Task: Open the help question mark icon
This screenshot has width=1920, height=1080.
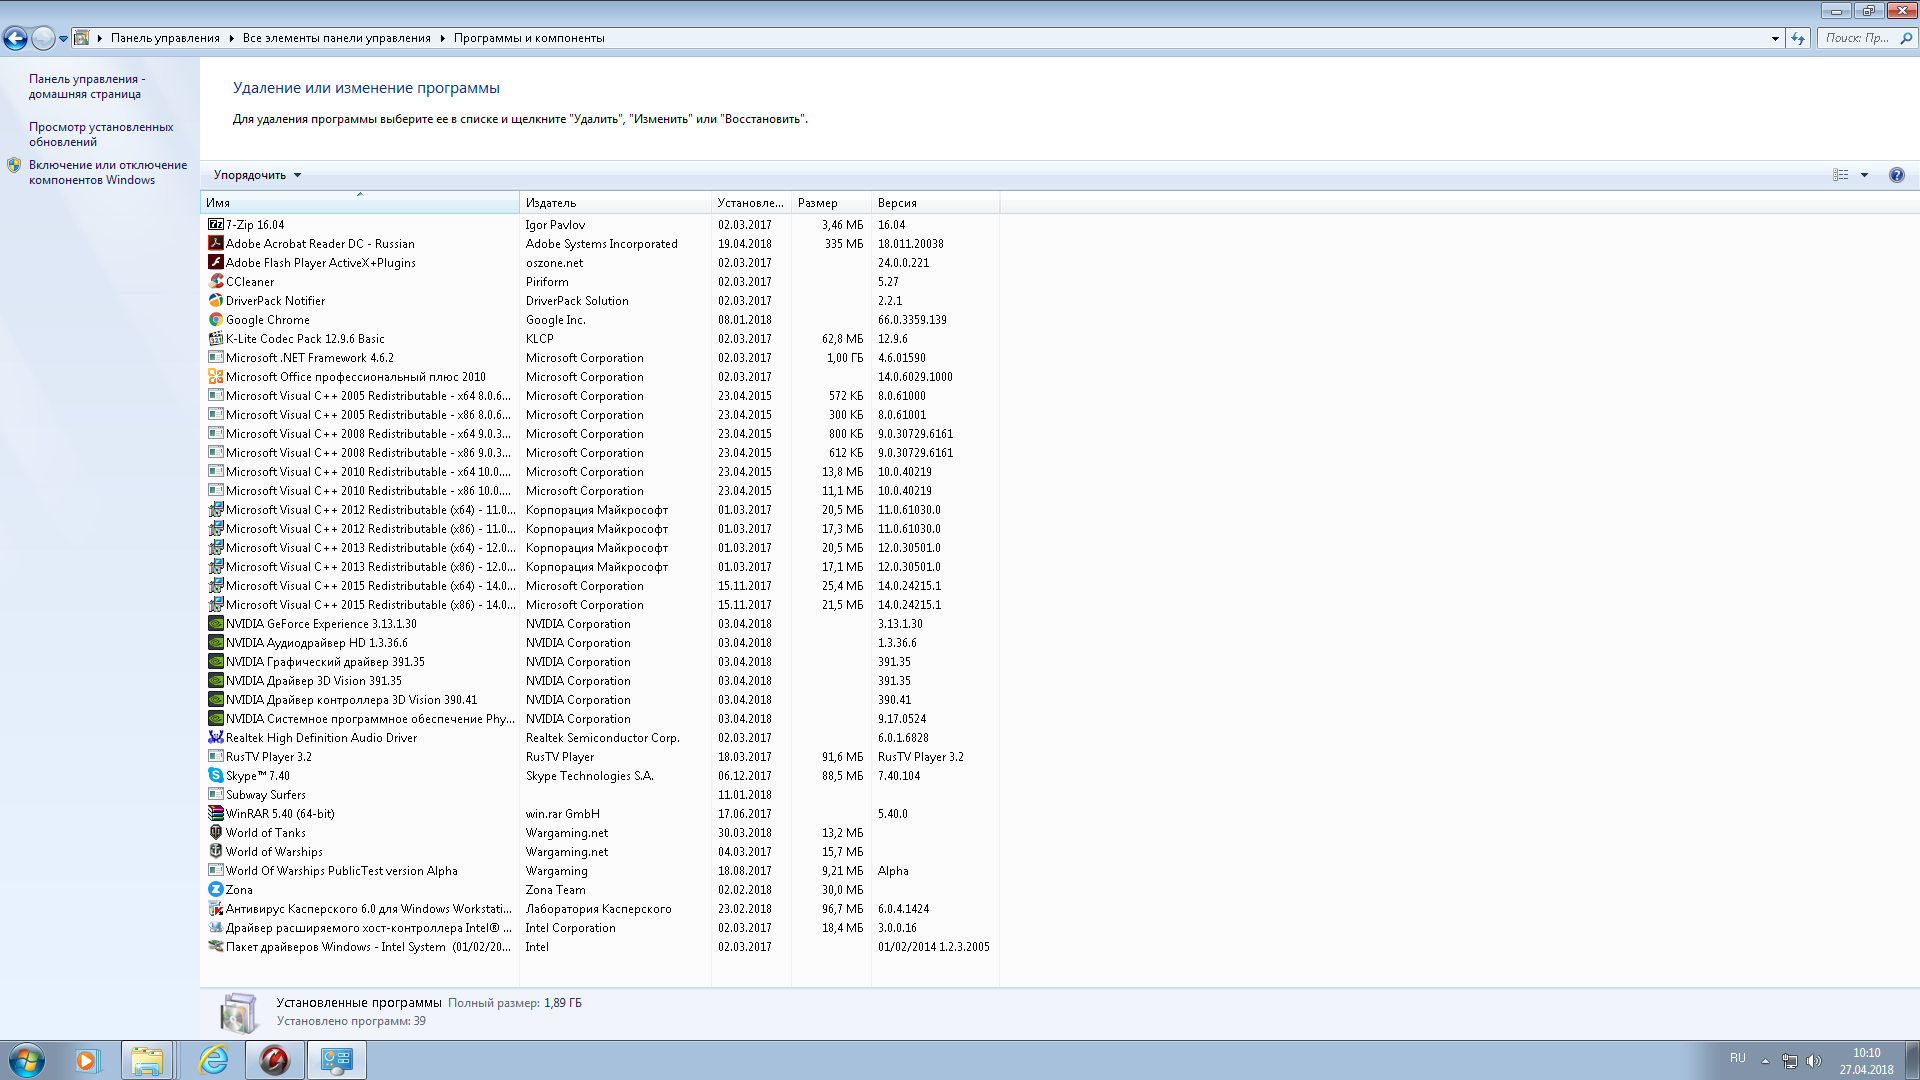Action: pyautogui.click(x=1896, y=175)
